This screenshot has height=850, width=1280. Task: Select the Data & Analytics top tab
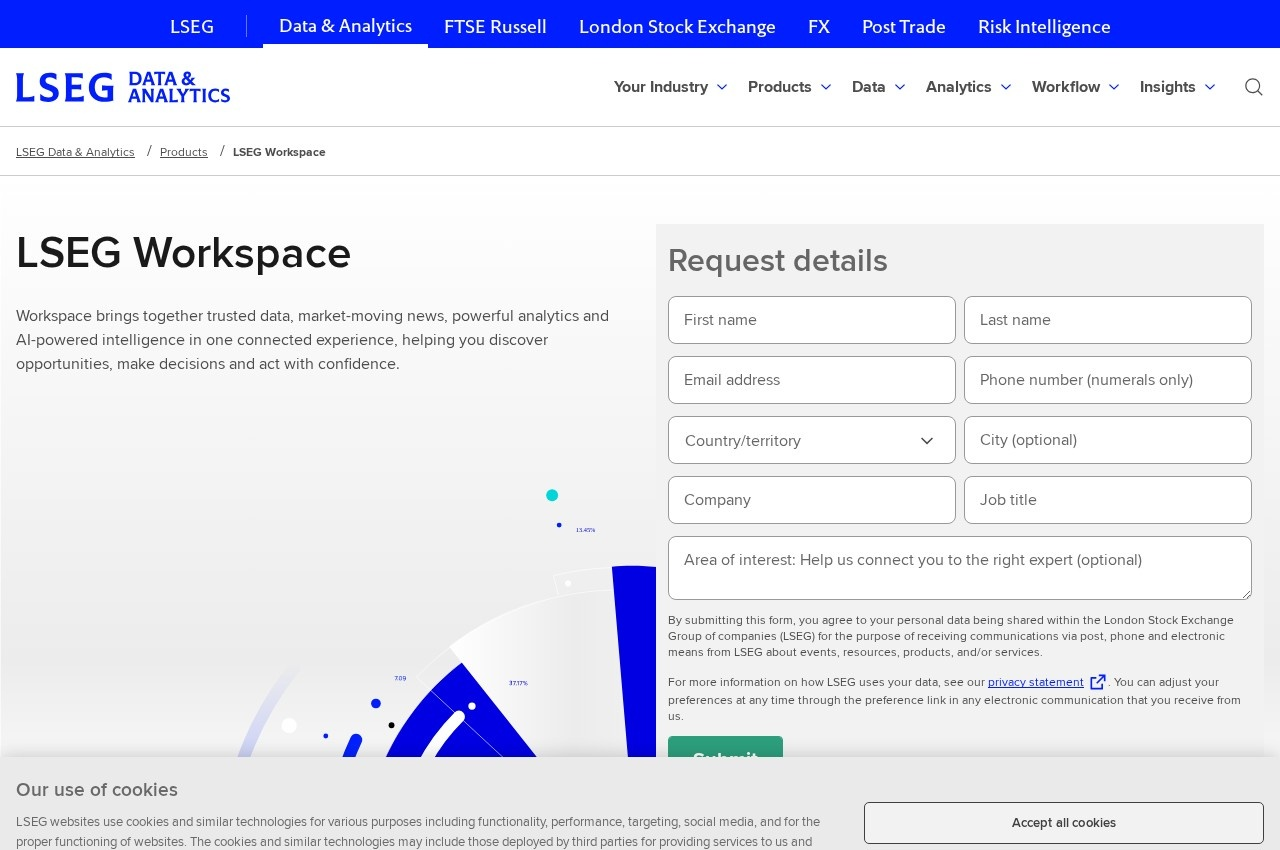(x=345, y=25)
